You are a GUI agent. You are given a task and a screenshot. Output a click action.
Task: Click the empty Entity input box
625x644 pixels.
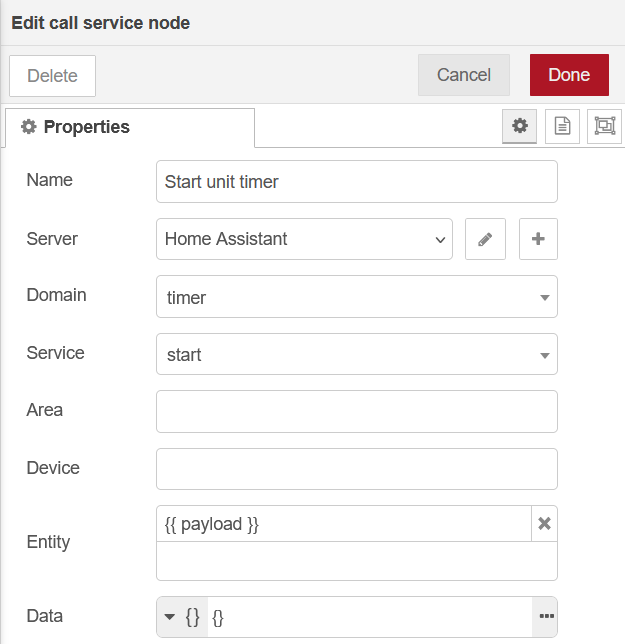356,561
